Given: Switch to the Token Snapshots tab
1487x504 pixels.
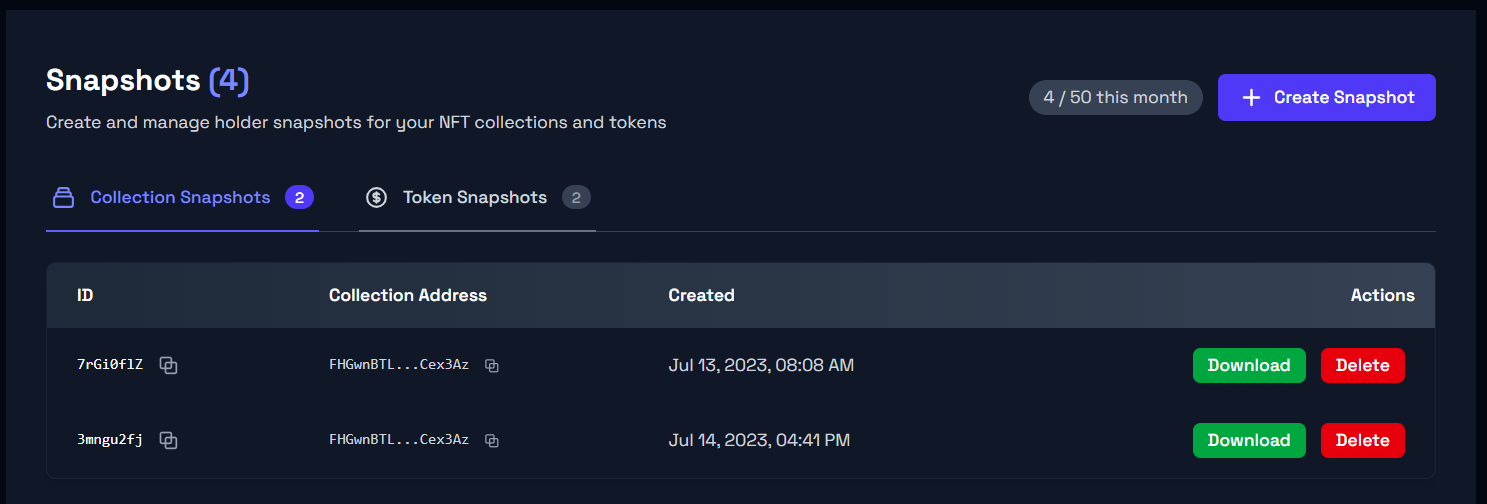Looking at the screenshot, I should coord(475,198).
